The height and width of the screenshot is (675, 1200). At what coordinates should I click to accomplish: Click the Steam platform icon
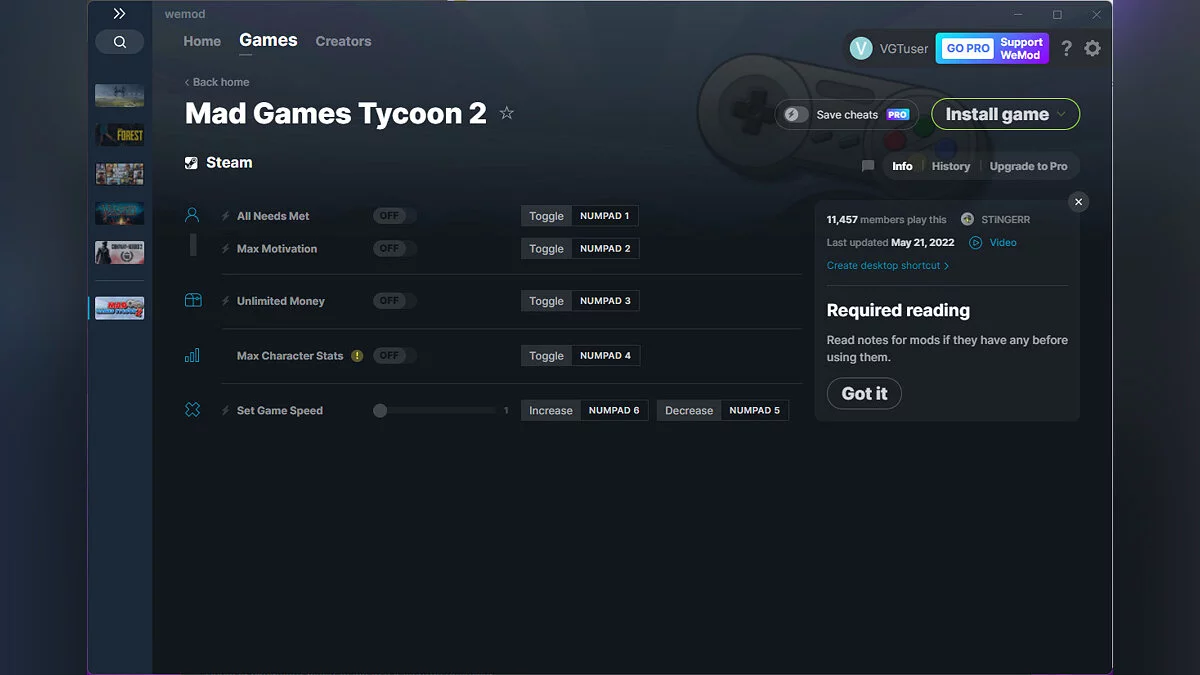[x=190, y=162]
